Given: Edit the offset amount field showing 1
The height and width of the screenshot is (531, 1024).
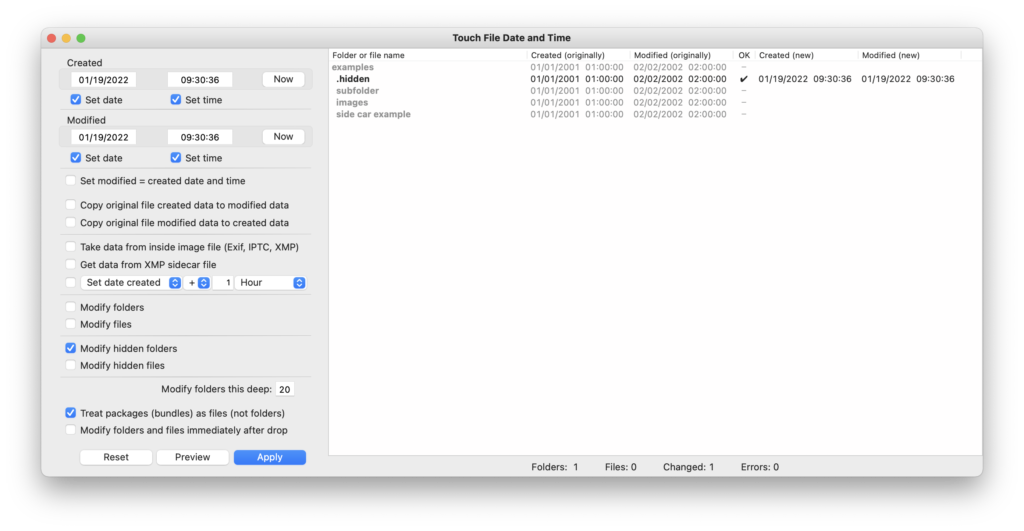Looking at the screenshot, I should [x=223, y=283].
